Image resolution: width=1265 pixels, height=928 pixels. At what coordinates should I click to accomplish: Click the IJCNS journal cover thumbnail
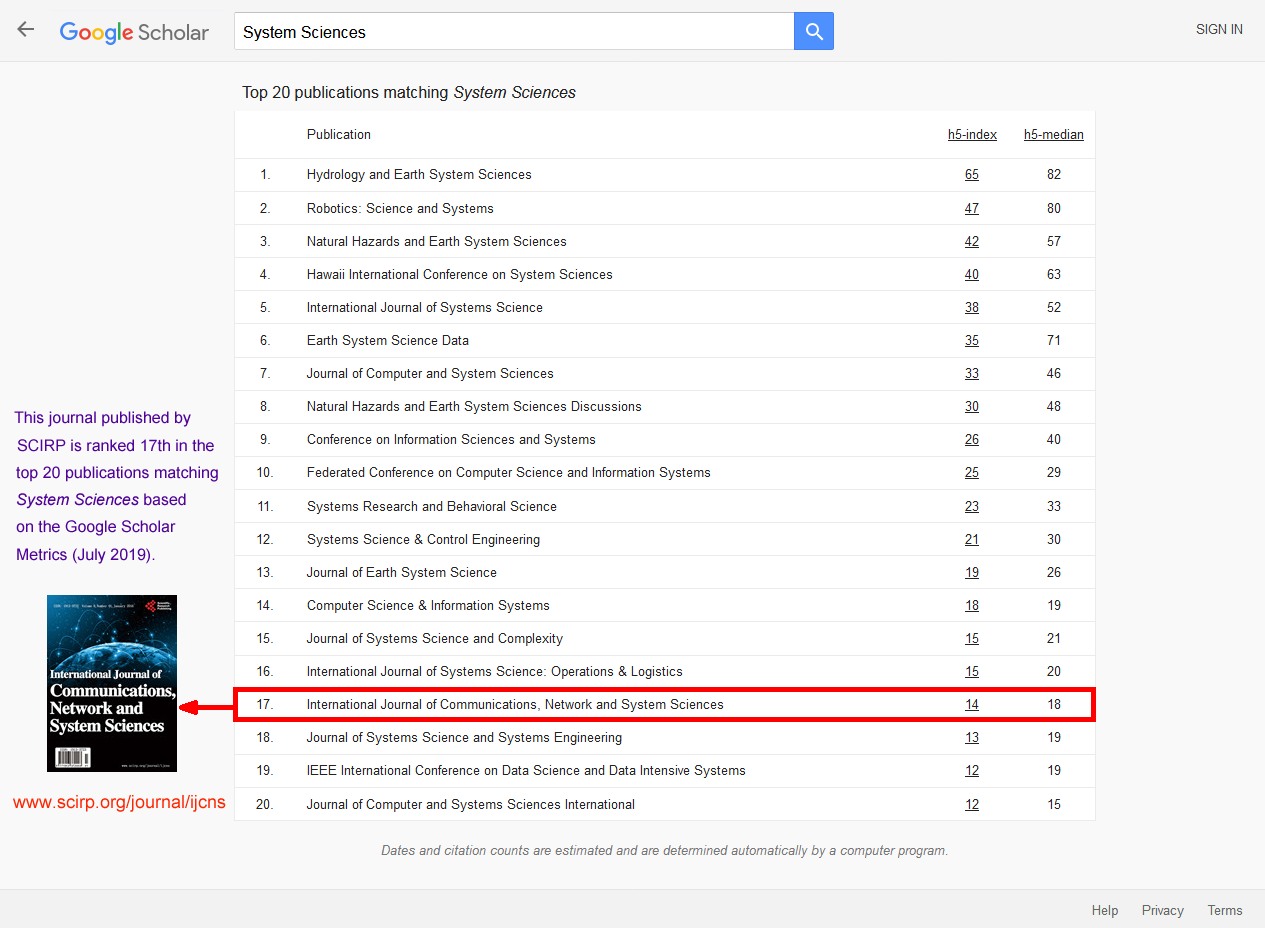click(x=112, y=683)
